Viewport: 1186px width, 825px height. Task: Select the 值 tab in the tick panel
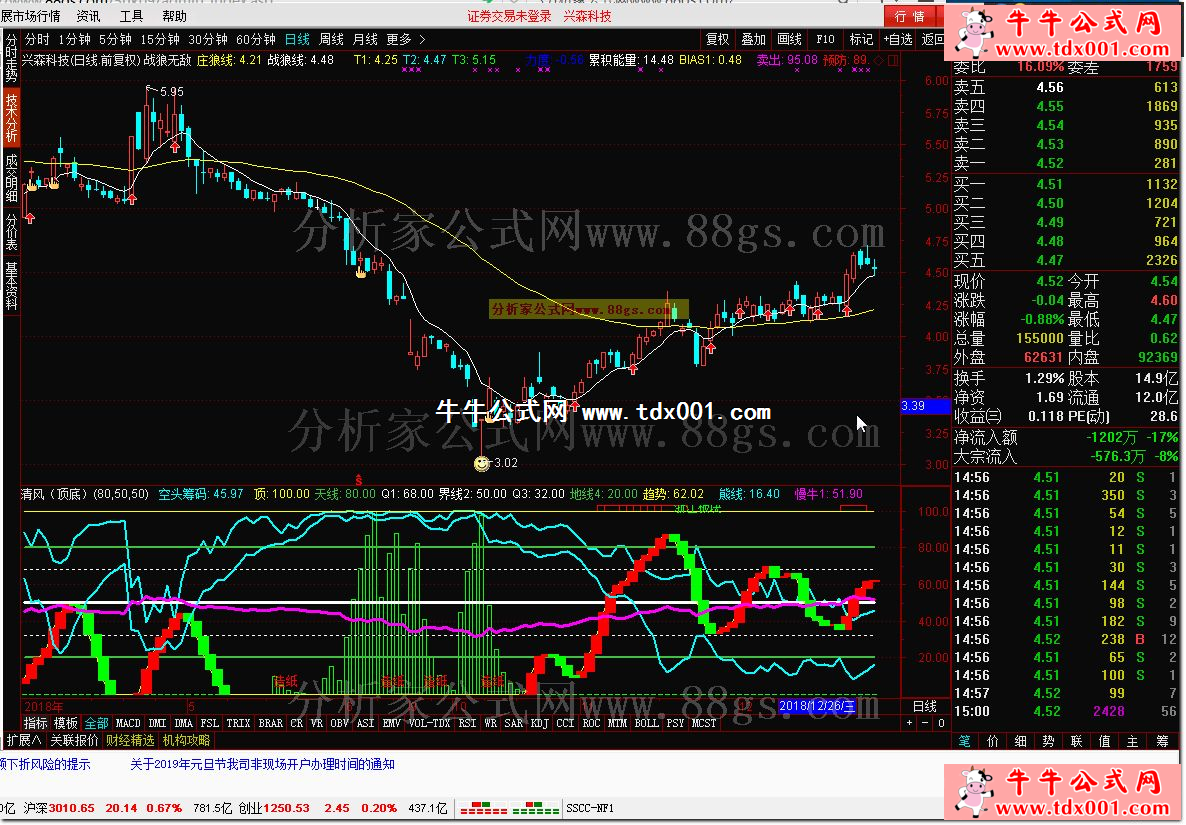(1104, 741)
